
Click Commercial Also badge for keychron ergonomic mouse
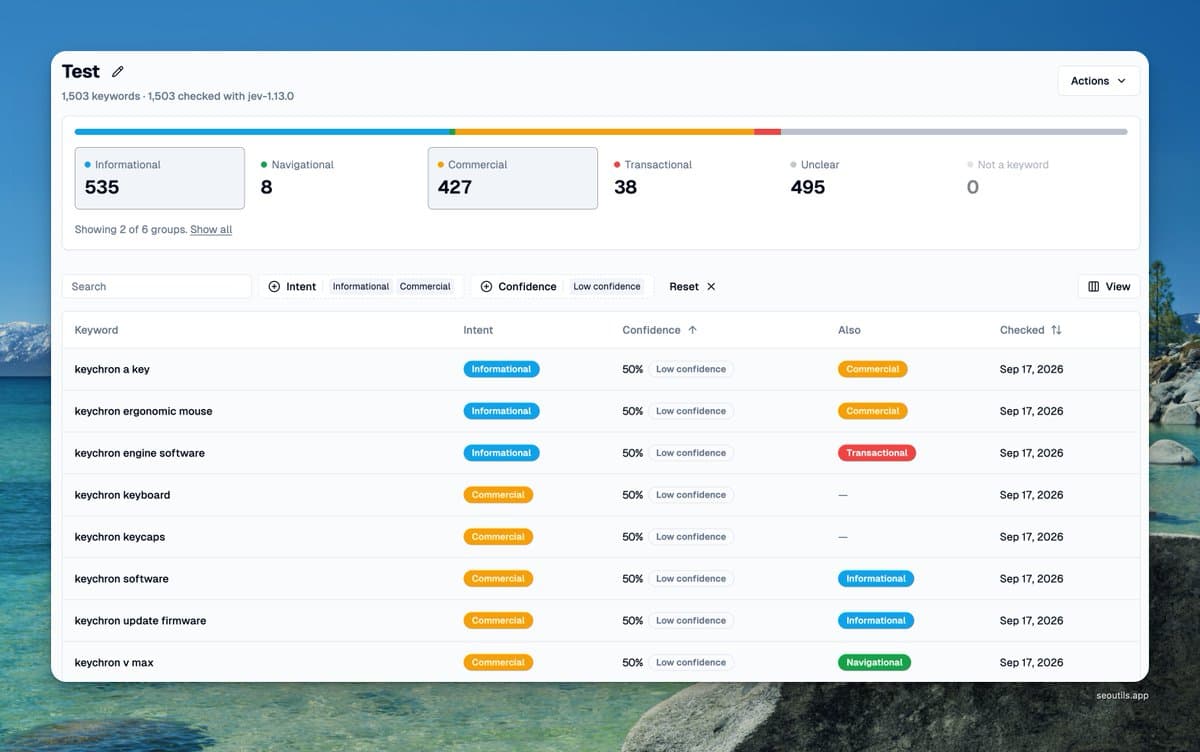coord(873,411)
